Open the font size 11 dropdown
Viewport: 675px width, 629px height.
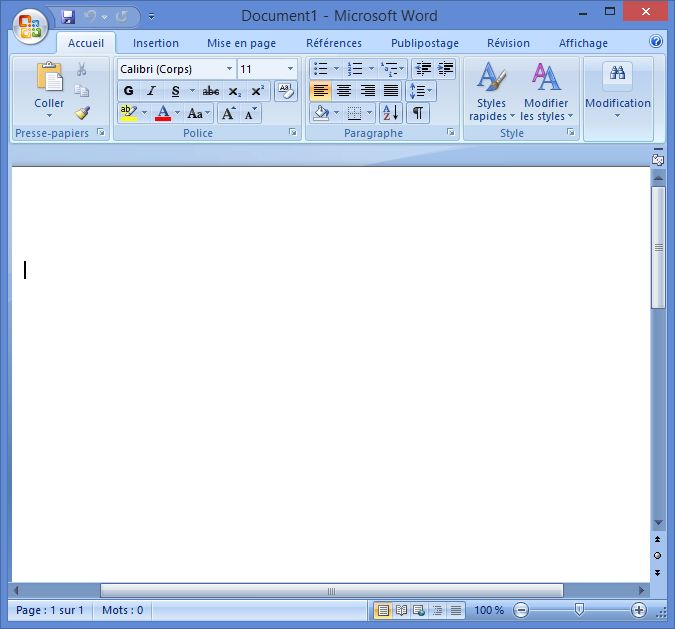(x=290, y=68)
